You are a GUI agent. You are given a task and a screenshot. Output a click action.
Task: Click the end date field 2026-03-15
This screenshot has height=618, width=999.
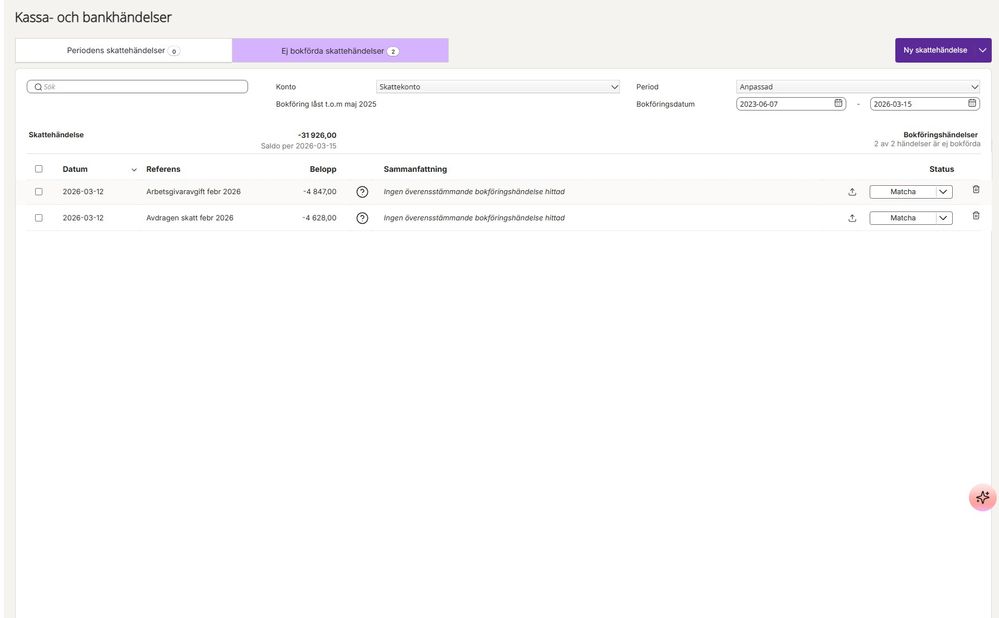point(925,104)
